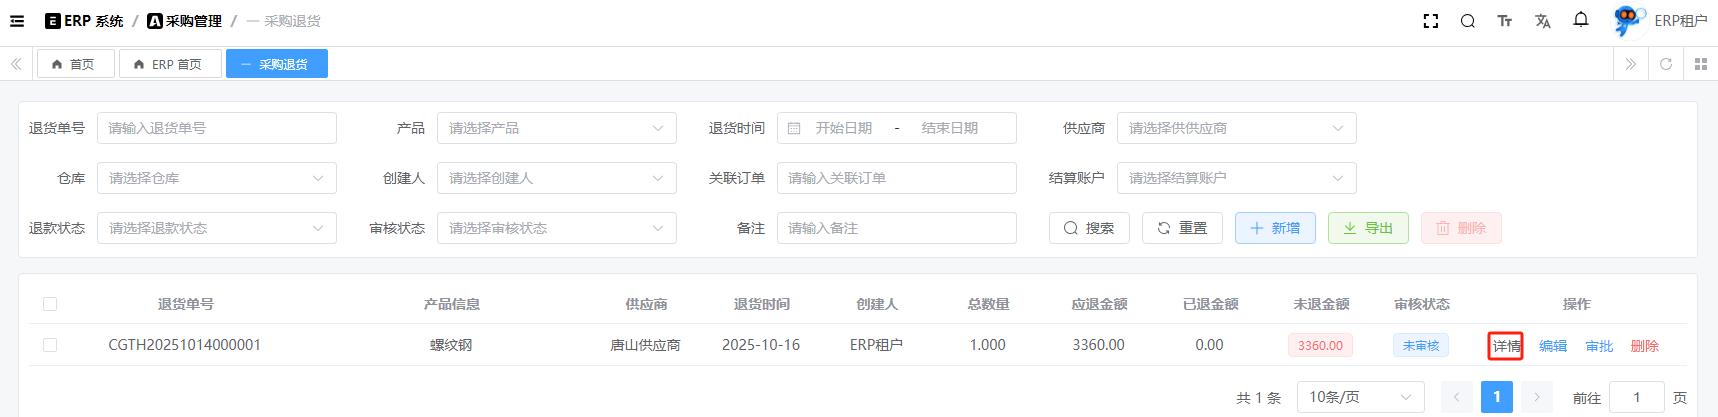1718x417 pixels.
Task: Enter fullscreen mode via top icon
Action: (1431, 21)
